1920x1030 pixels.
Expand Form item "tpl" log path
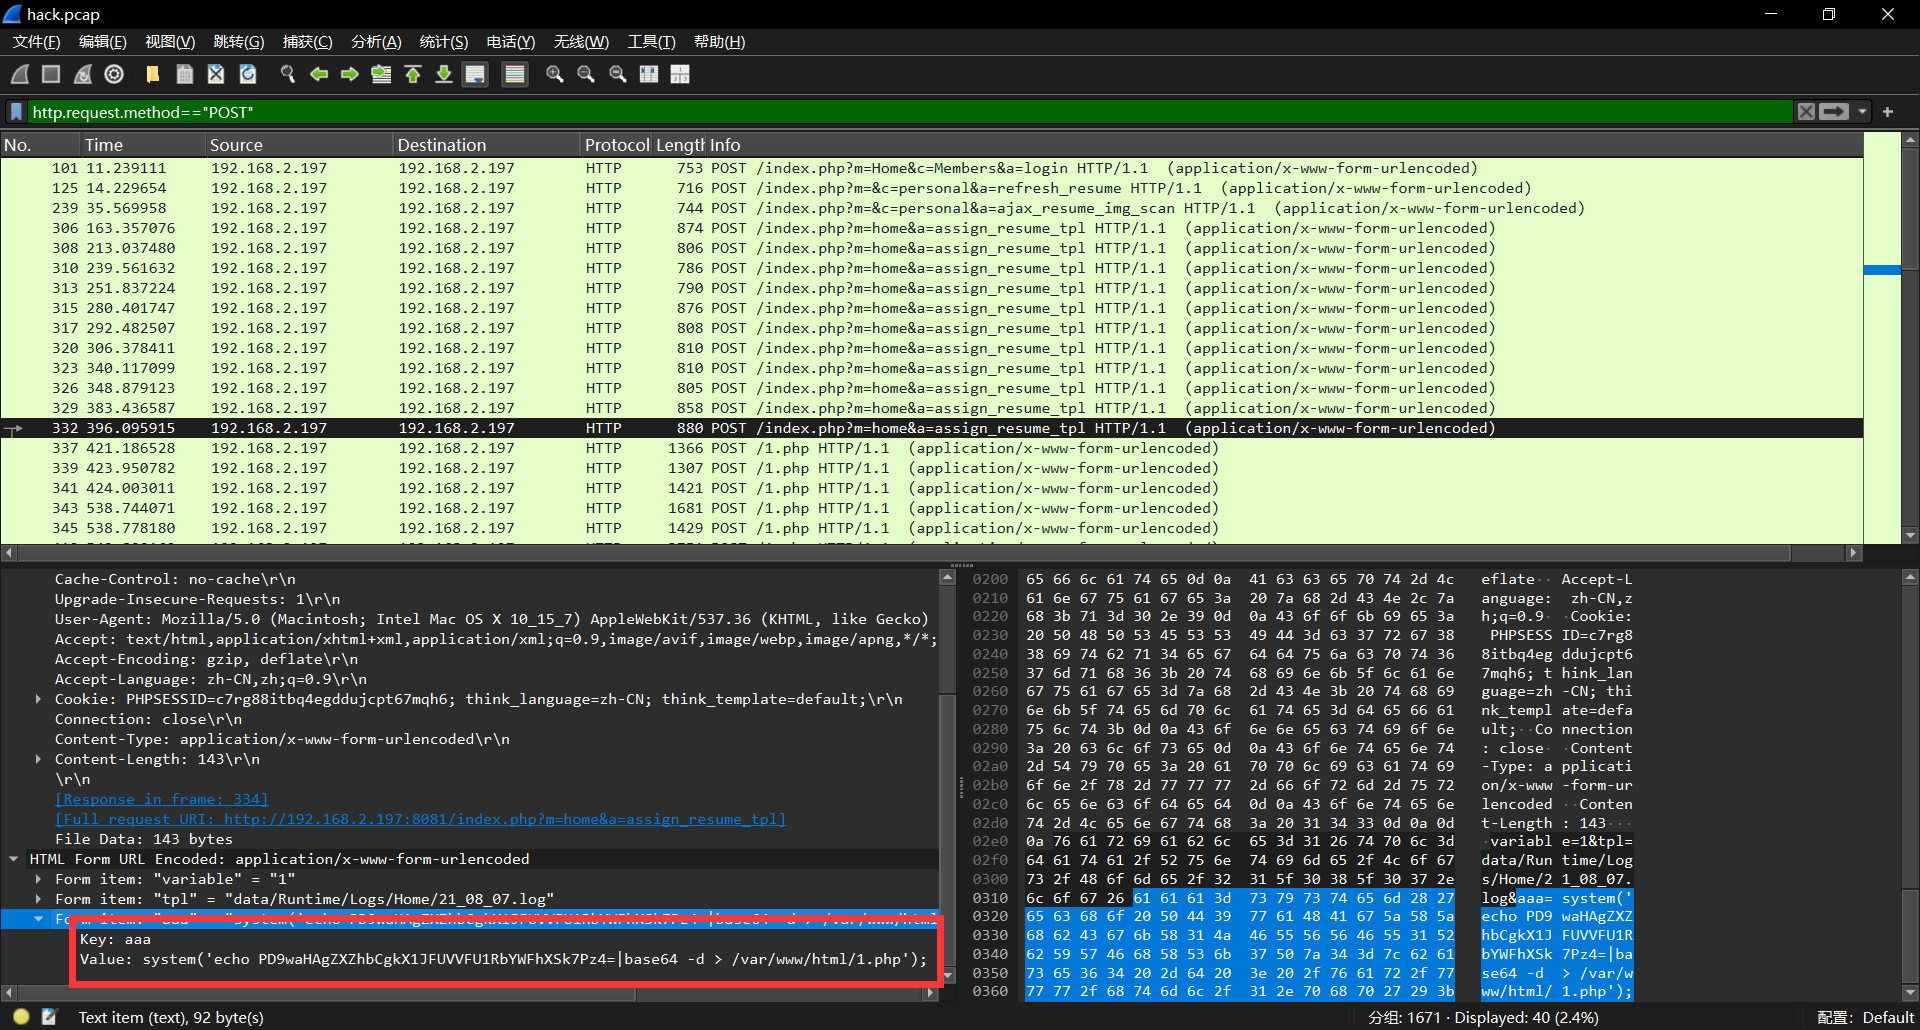click(x=38, y=899)
